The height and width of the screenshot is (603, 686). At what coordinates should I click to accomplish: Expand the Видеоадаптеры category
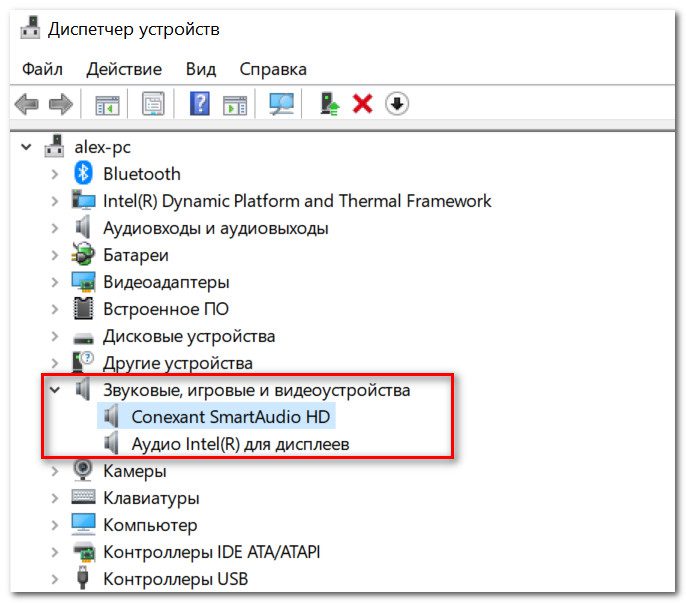tap(55, 282)
